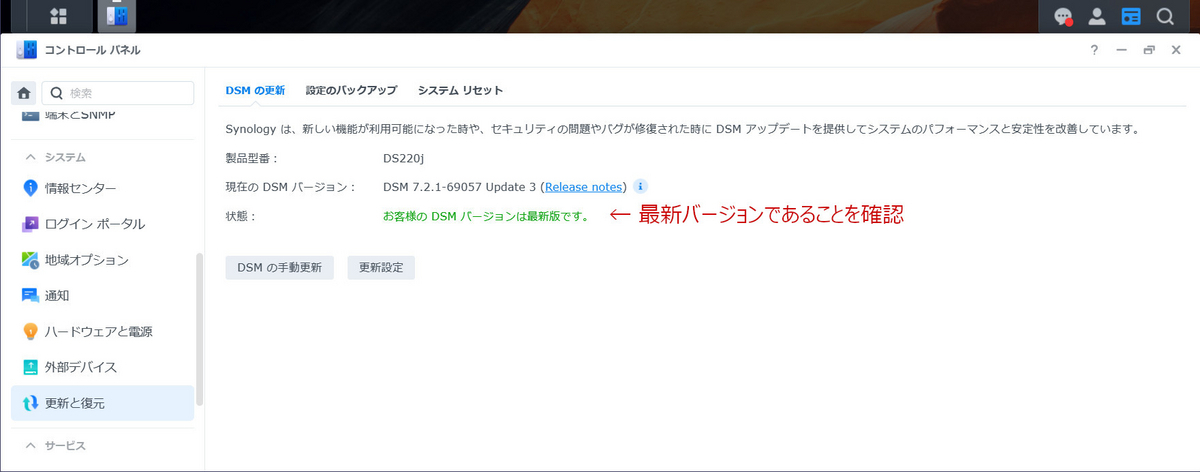This screenshot has width=1200, height=472.
Task: Click the Control Panel taskbar icon
Action: 117,16
